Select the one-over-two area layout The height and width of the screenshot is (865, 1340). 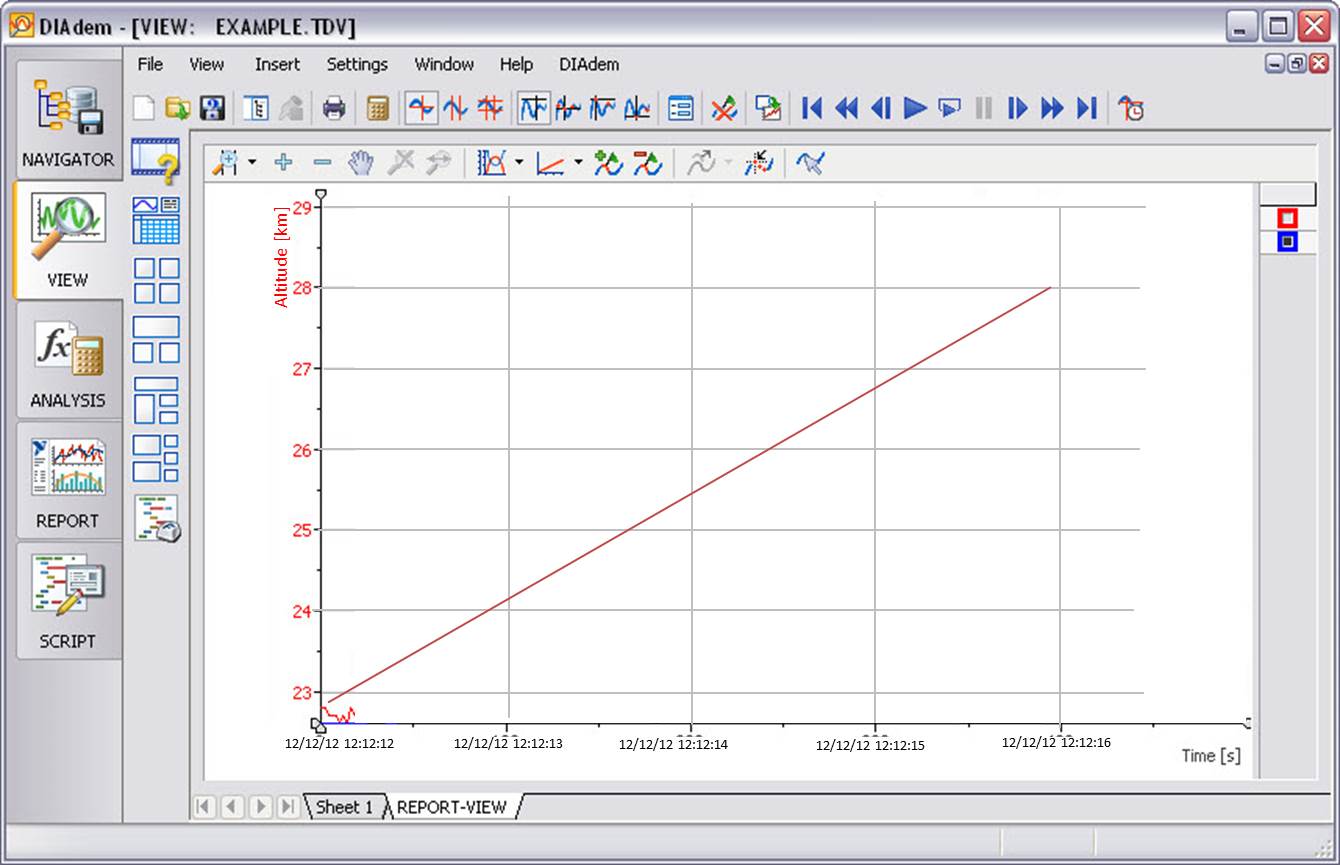156,340
